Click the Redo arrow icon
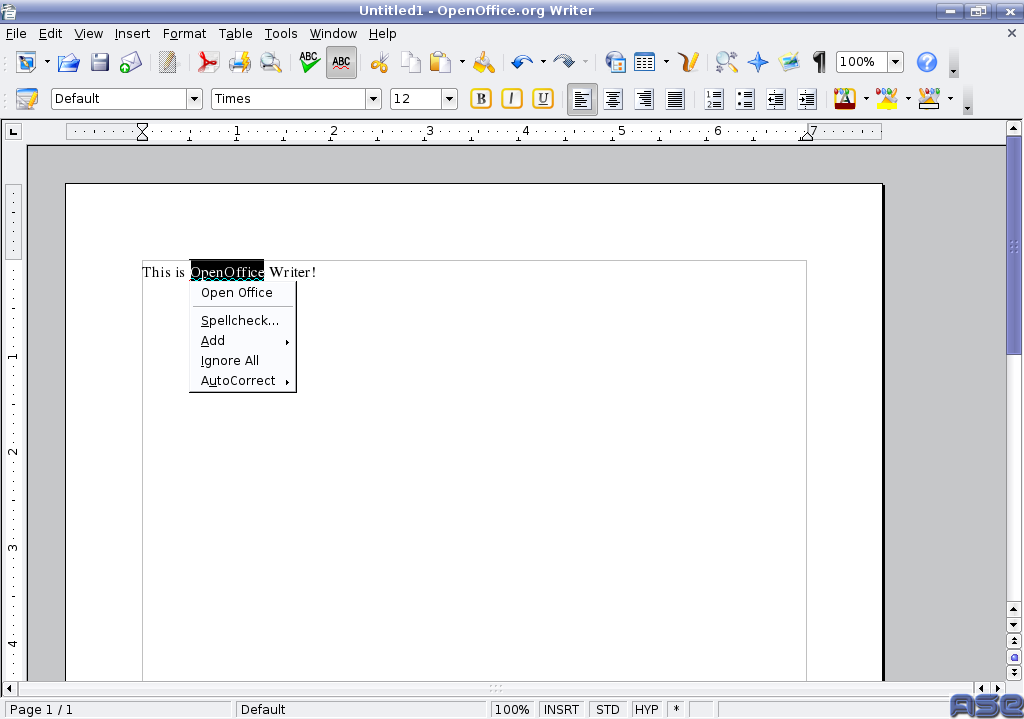 (x=564, y=62)
